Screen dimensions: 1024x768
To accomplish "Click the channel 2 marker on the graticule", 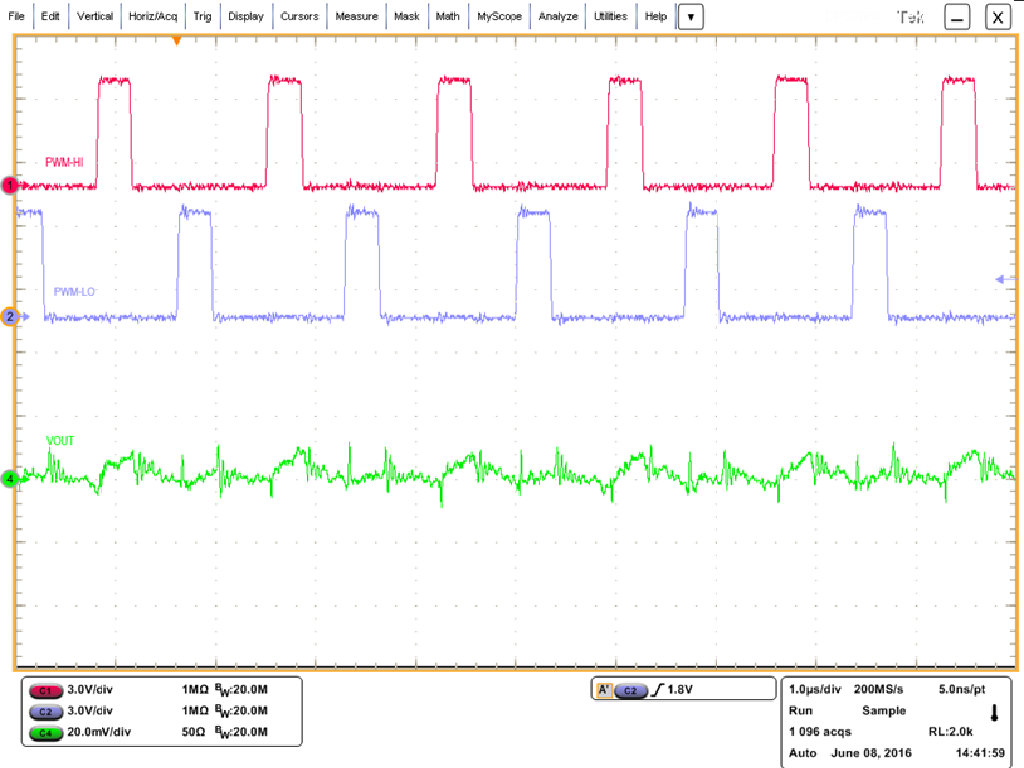I will pos(8,316).
